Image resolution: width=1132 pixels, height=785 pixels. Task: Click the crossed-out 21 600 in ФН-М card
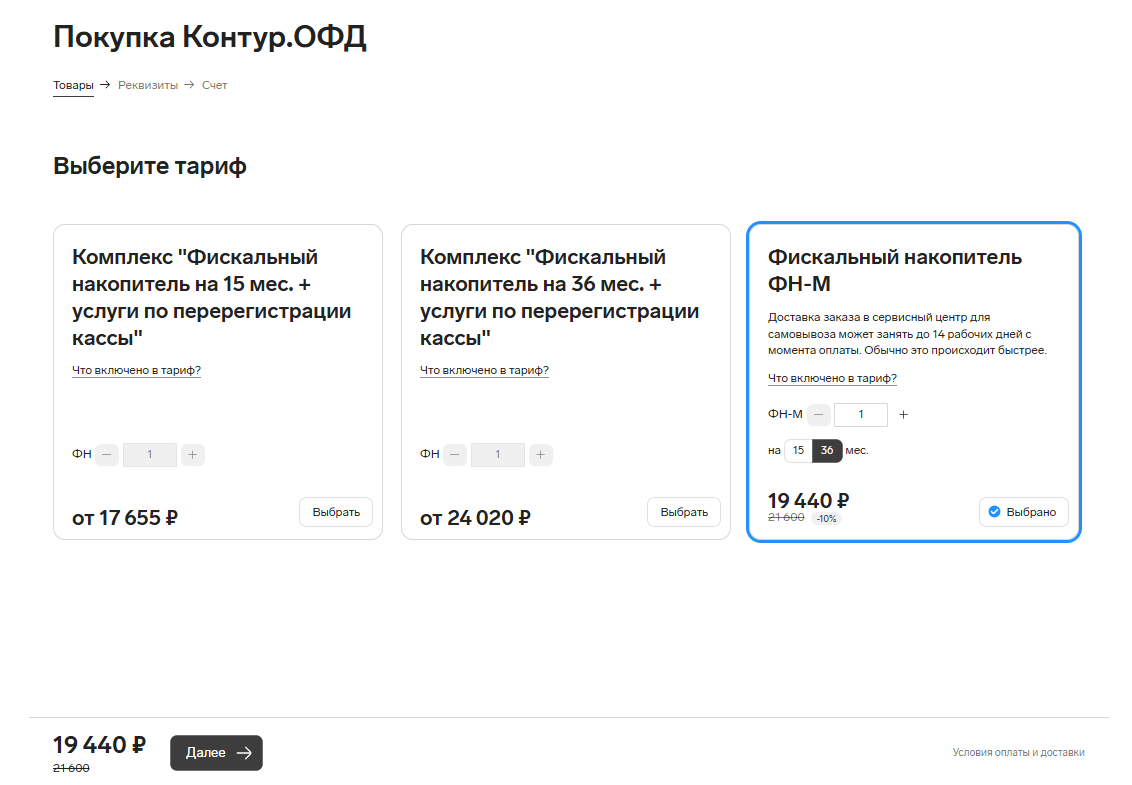(786, 517)
